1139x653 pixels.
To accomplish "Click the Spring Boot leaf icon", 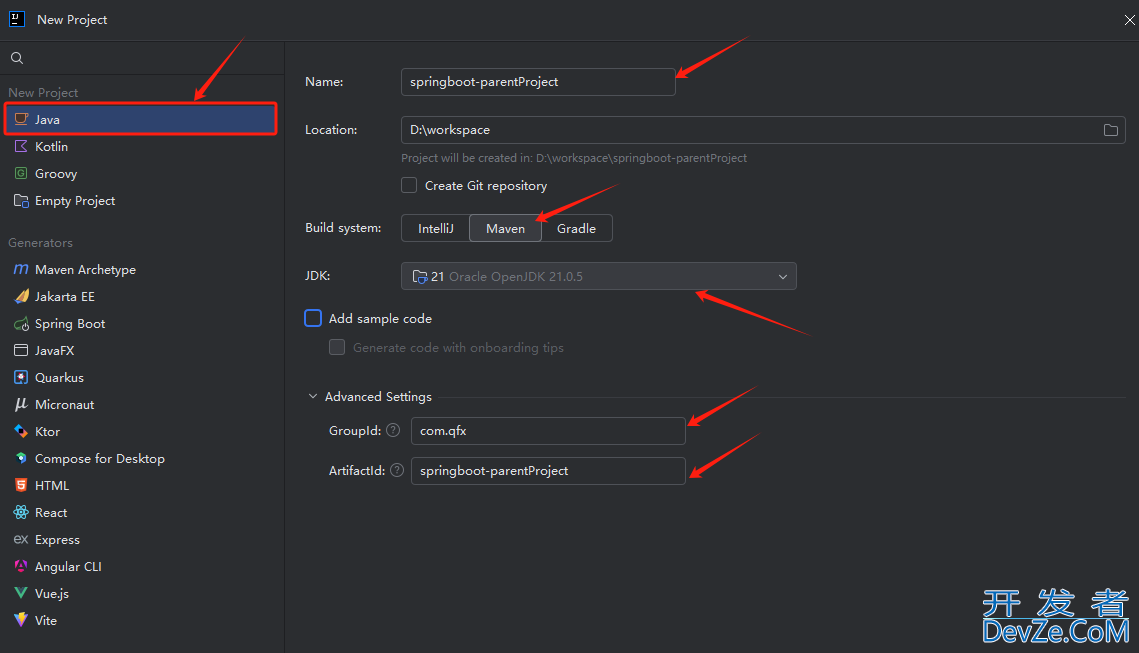I will pyautogui.click(x=21, y=324).
